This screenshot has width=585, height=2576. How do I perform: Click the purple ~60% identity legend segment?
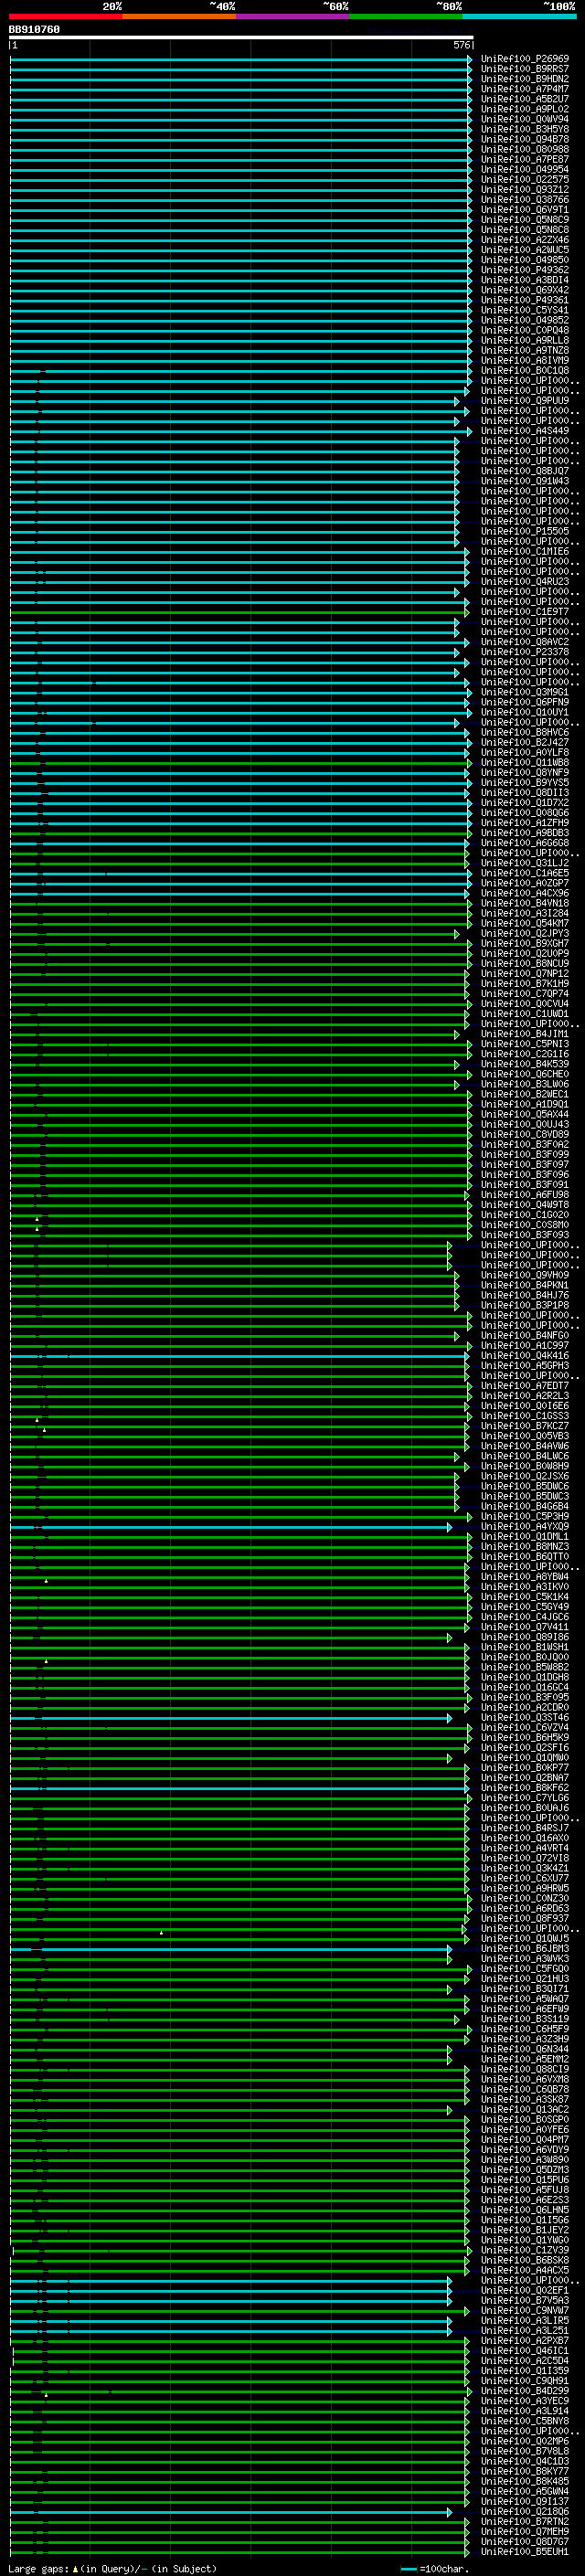click(x=293, y=16)
